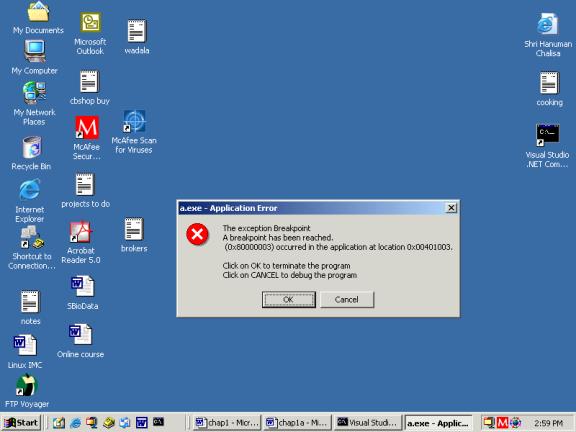This screenshot has width=576, height=432.
Task: Select the Recycle Bin icon
Action: pyautogui.click(x=31, y=153)
